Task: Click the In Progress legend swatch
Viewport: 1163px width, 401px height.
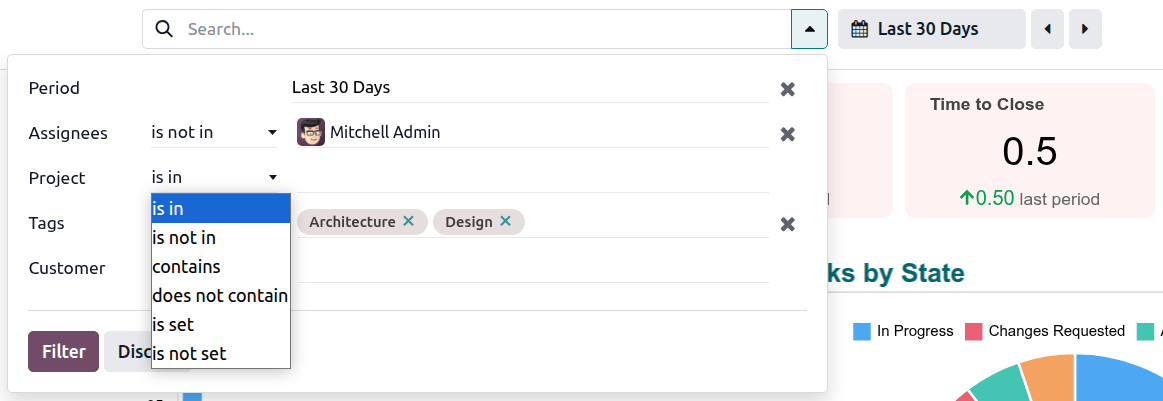Action: pyautogui.click(x=862, y=331)
